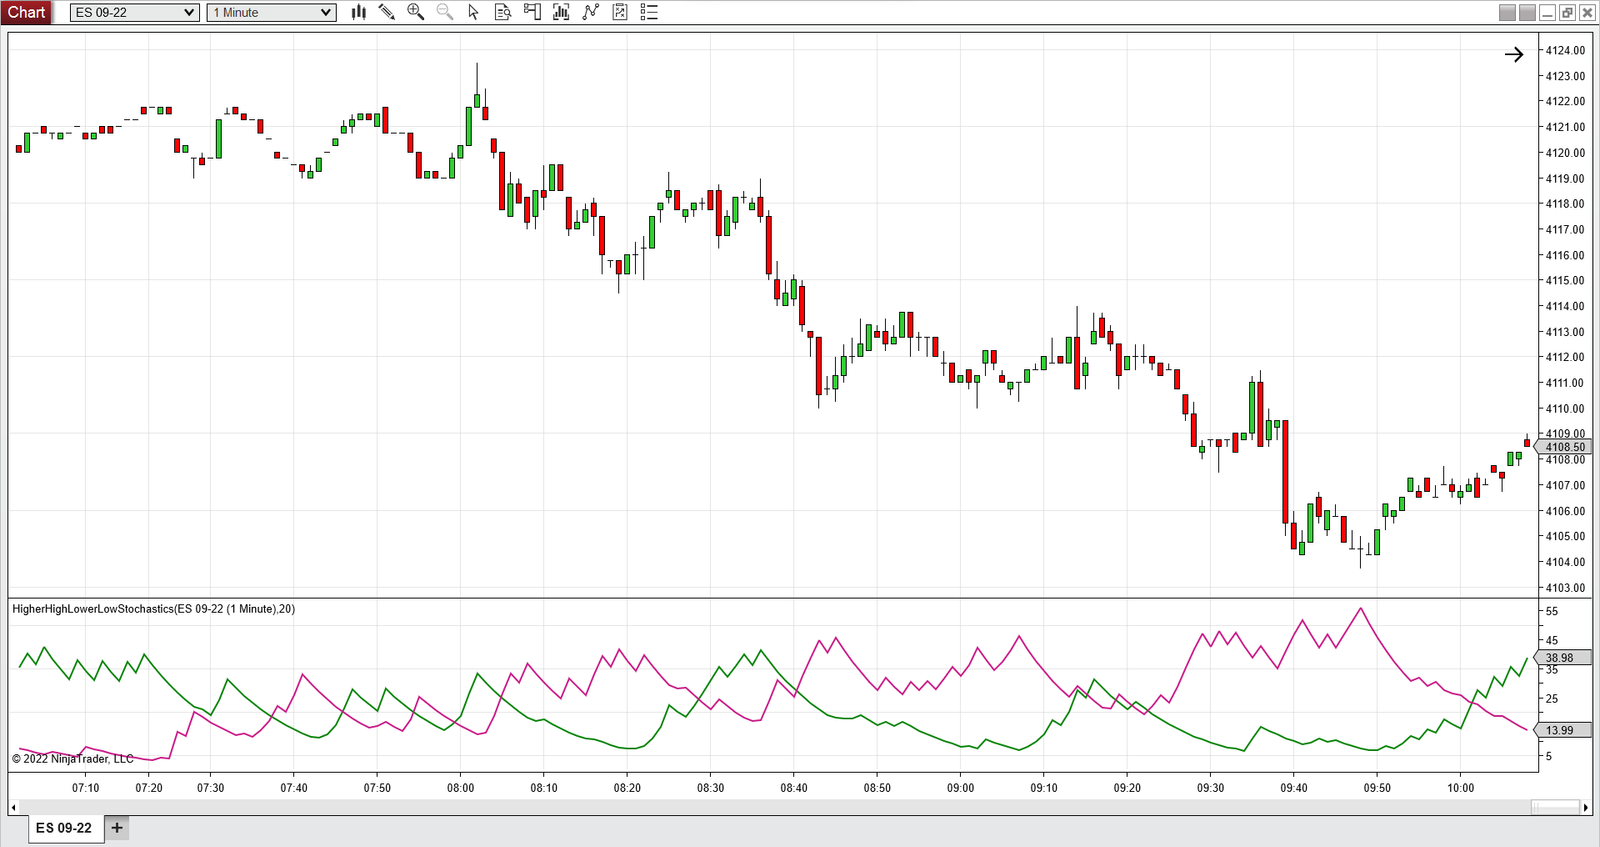Click the zoom out magnifier icon
Image resolution: width=1600 pixels, height=847 pixels.
tap(445, 12)
